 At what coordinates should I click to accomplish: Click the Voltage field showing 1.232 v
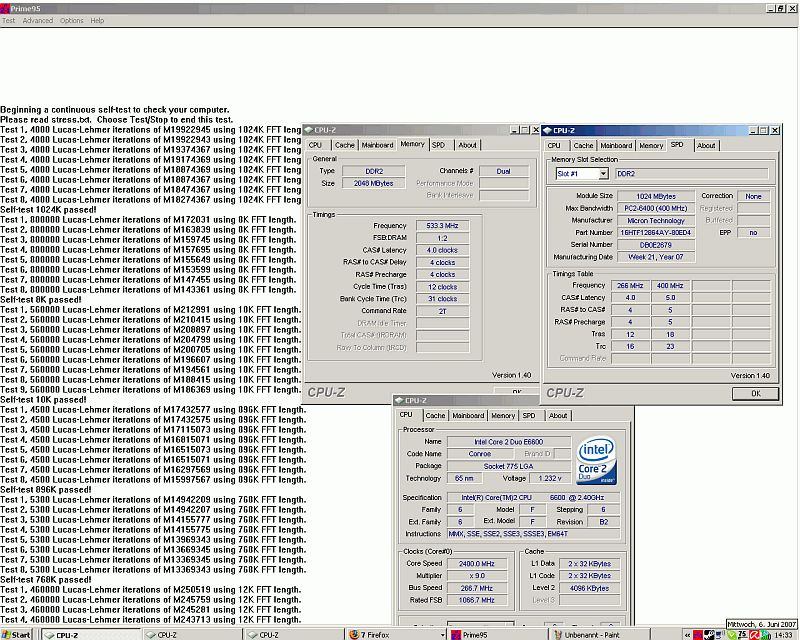(549, 478)
